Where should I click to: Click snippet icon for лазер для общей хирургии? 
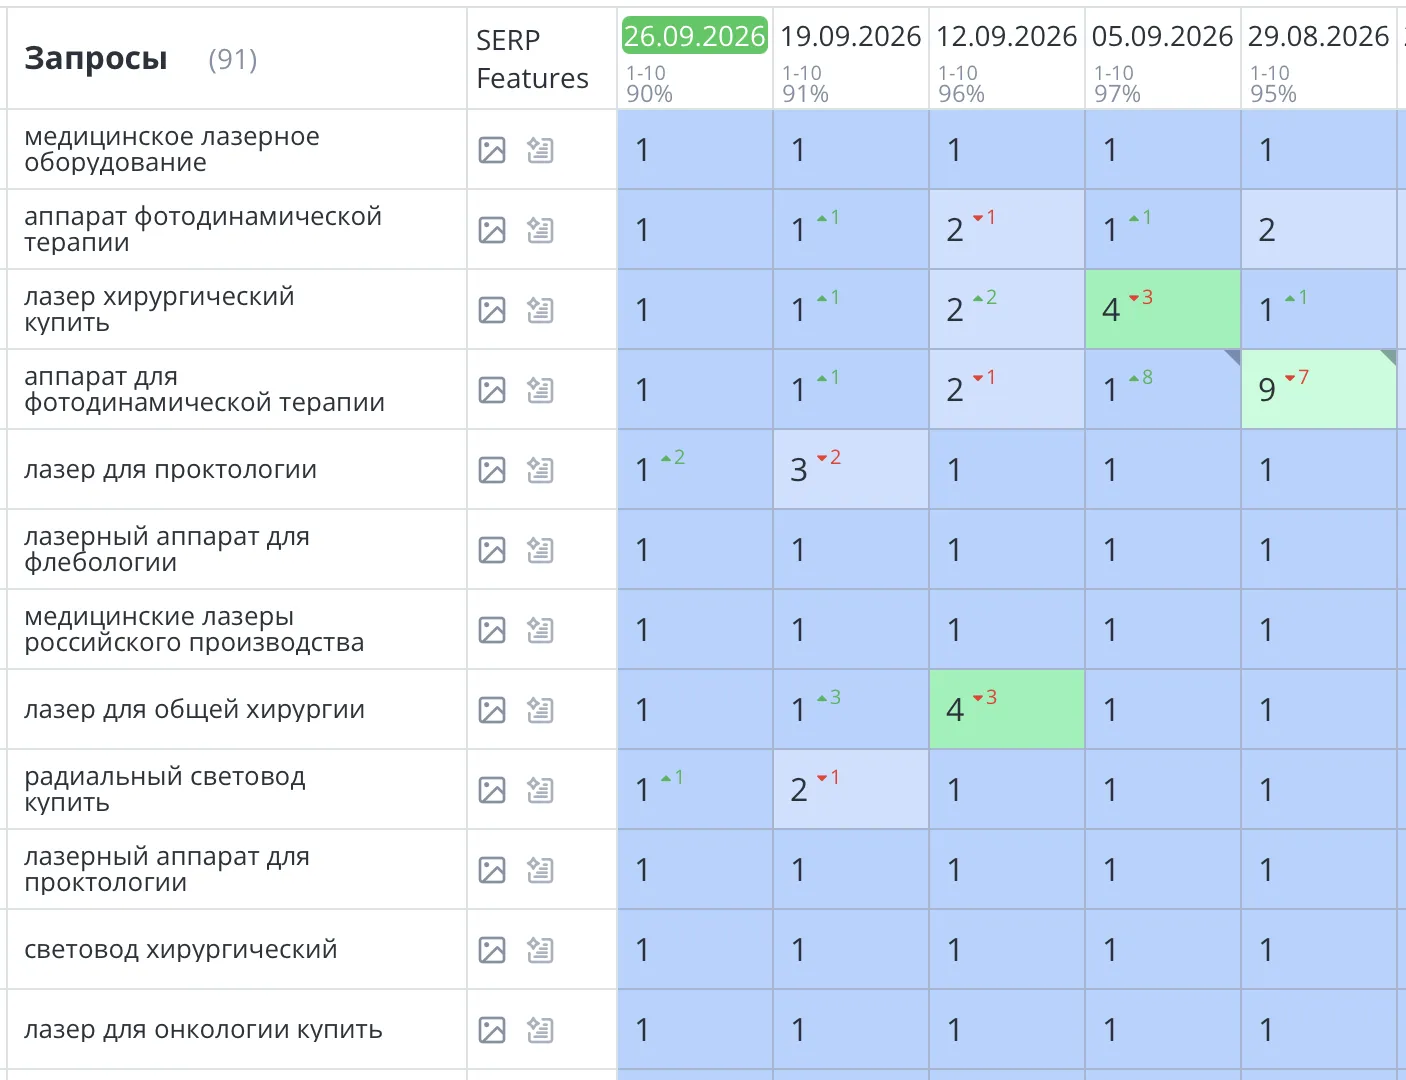coord(540,710)
